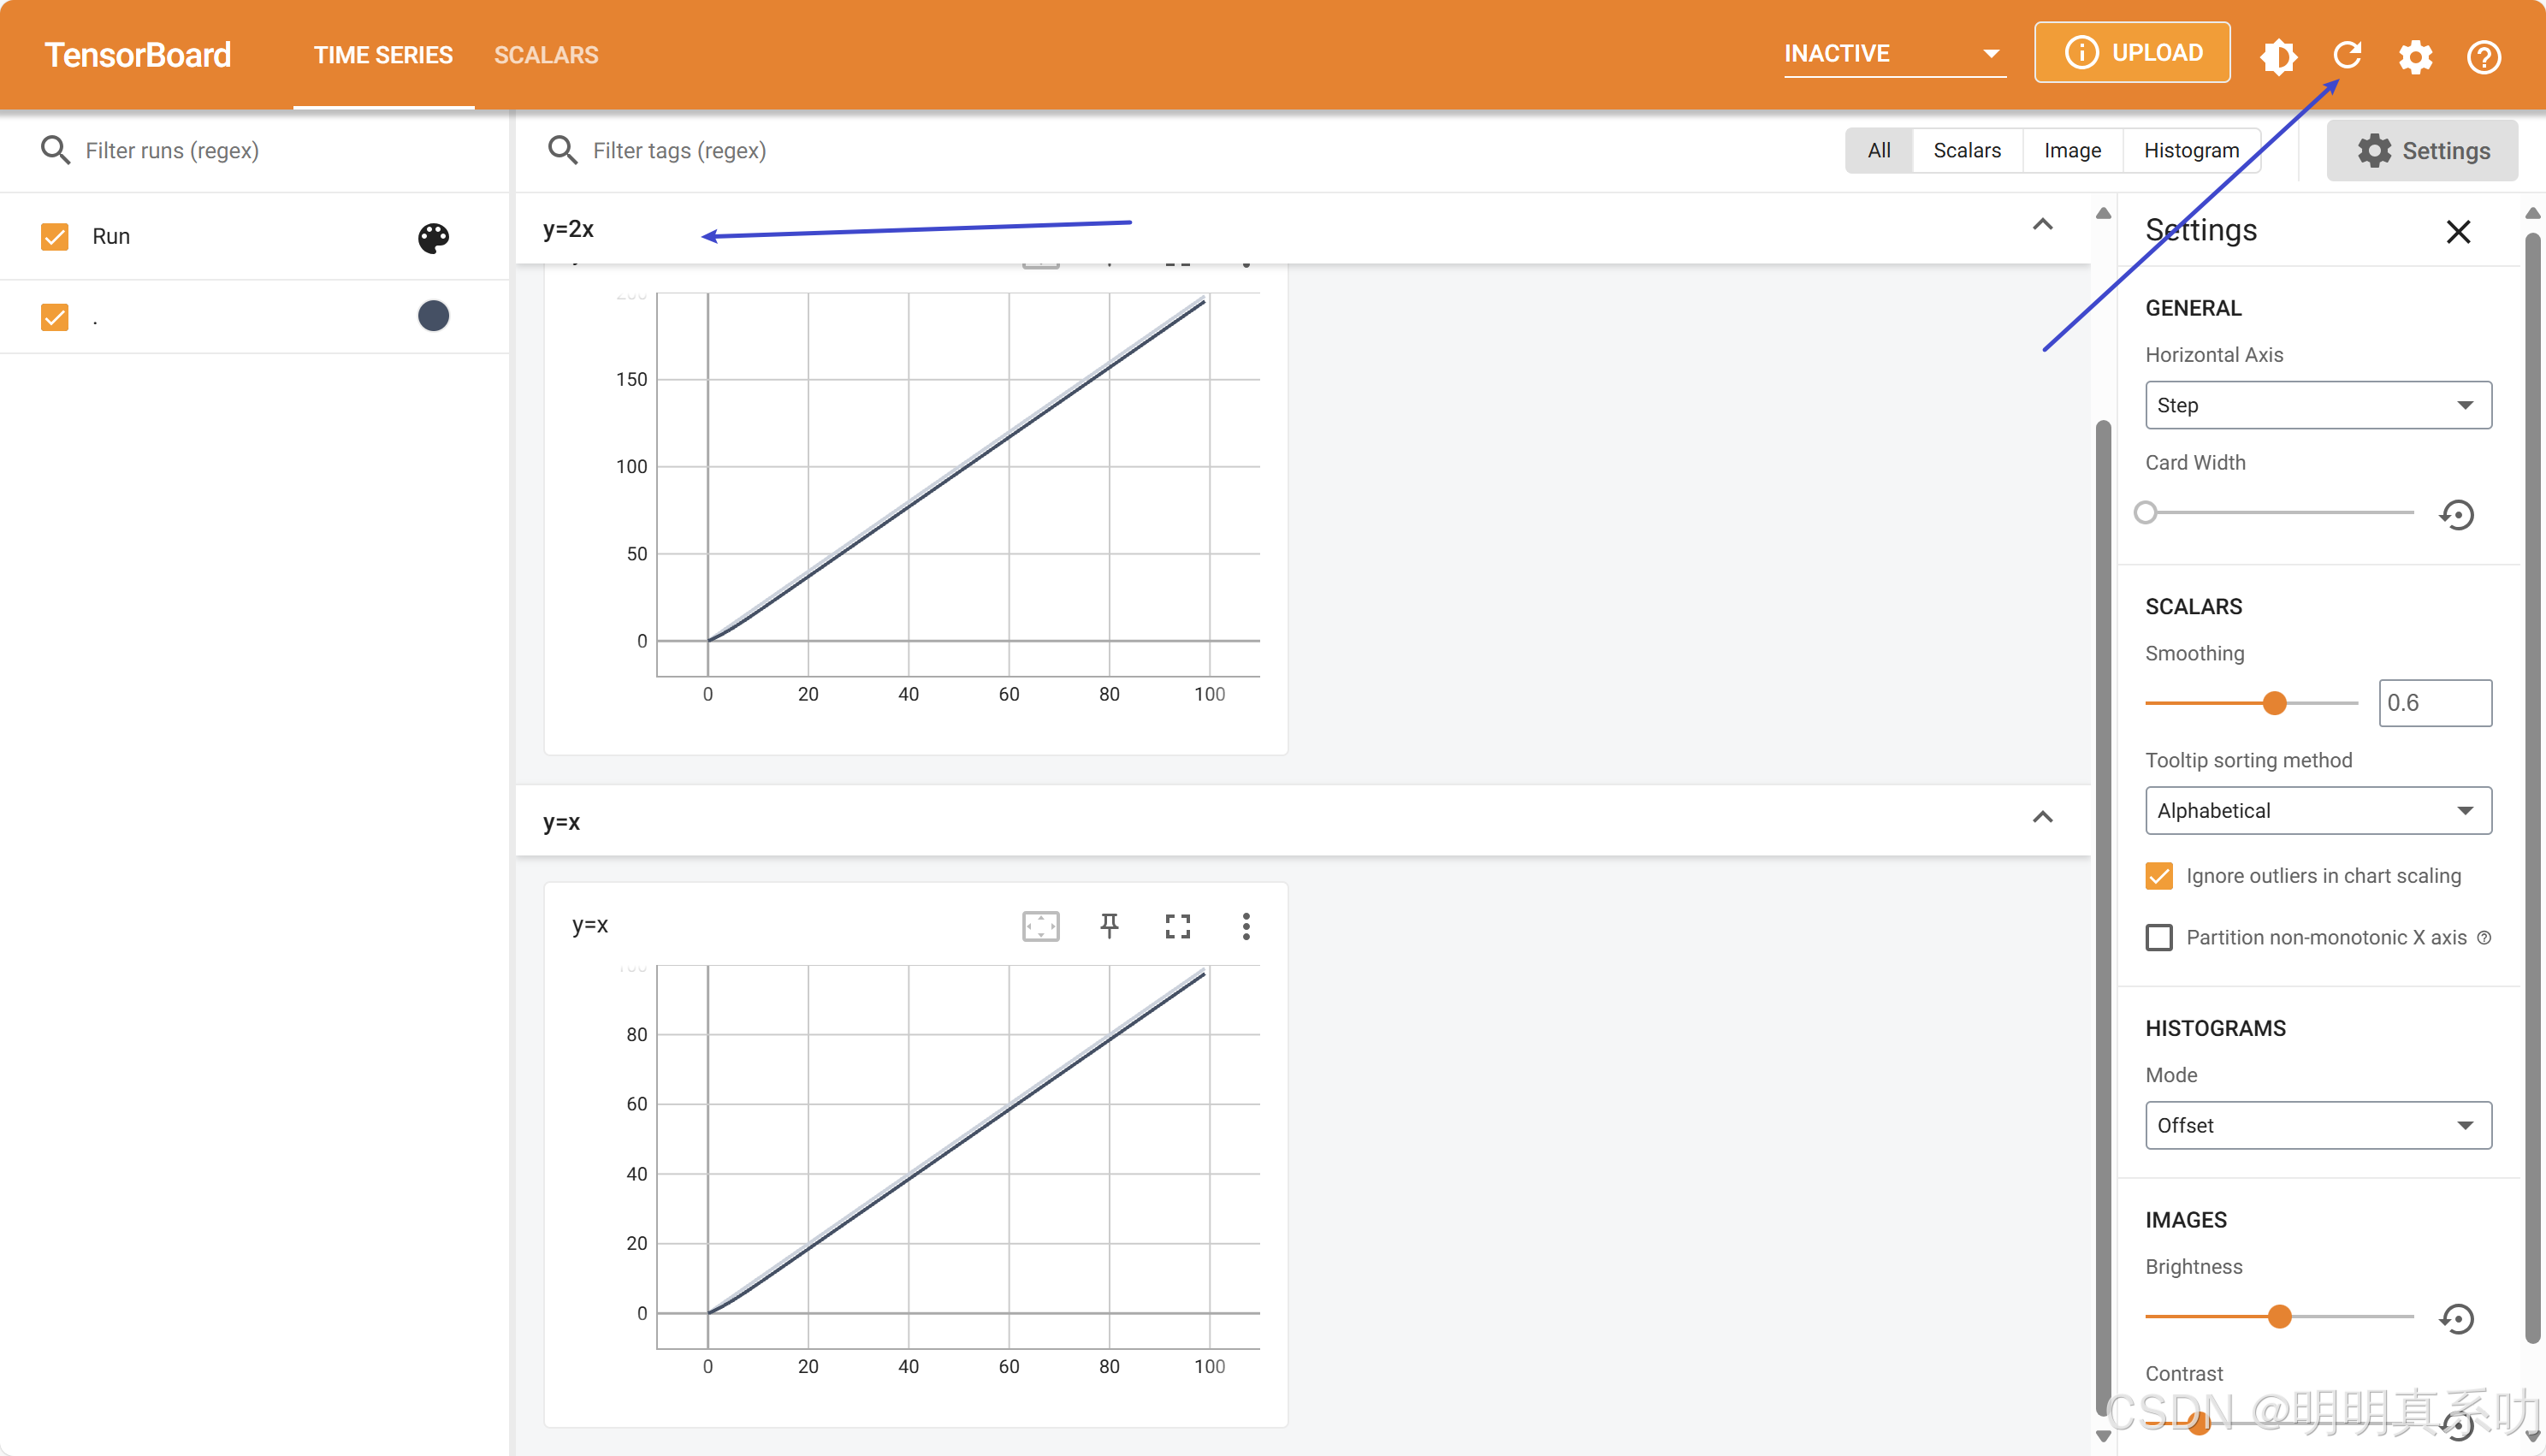The height and width of the screenshot is (1456, 2546).
Task: Click the Smoothing slider handle
Action: (2274, 703)
